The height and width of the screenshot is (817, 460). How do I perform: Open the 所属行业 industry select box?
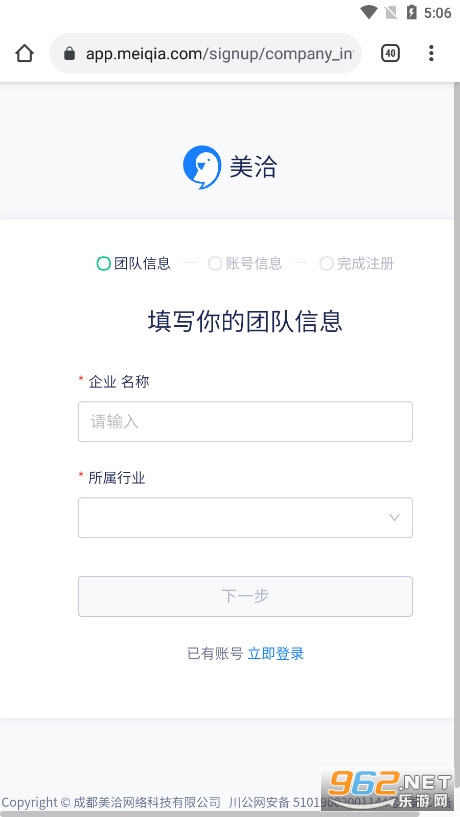245,517
